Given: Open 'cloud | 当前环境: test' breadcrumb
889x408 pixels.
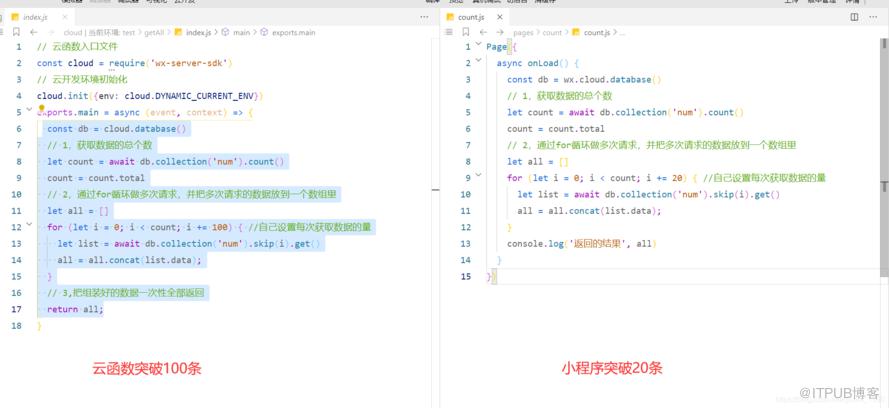Looking at the screenshot, I should point(100,33).
